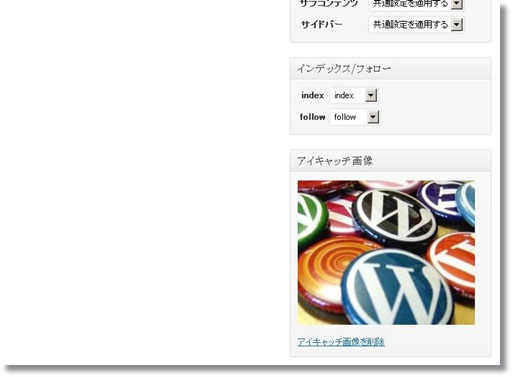Viewport: 512px width, 377px height.
Task: Click the bold follow label
Action: coord(312,117)
